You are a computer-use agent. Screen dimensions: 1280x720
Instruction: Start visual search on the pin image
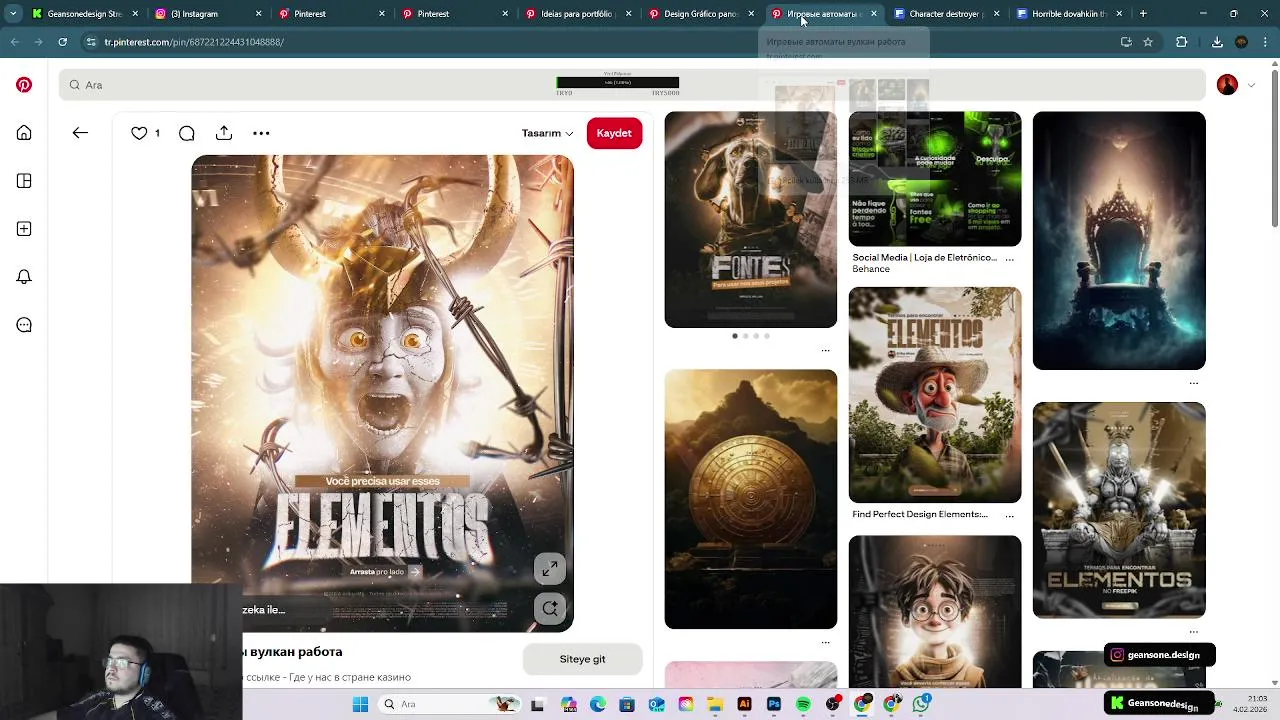(x=549, y=608)
